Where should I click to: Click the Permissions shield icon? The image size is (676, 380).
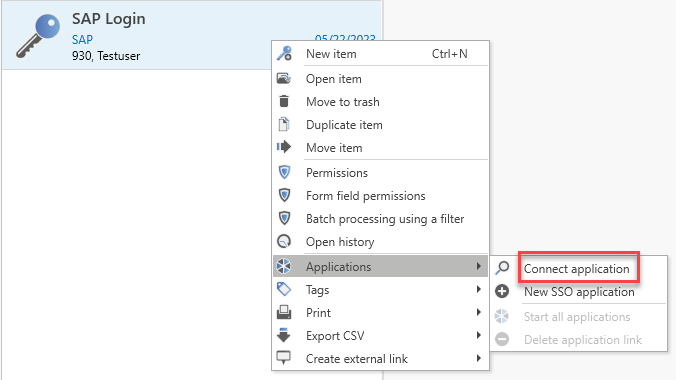284,172
